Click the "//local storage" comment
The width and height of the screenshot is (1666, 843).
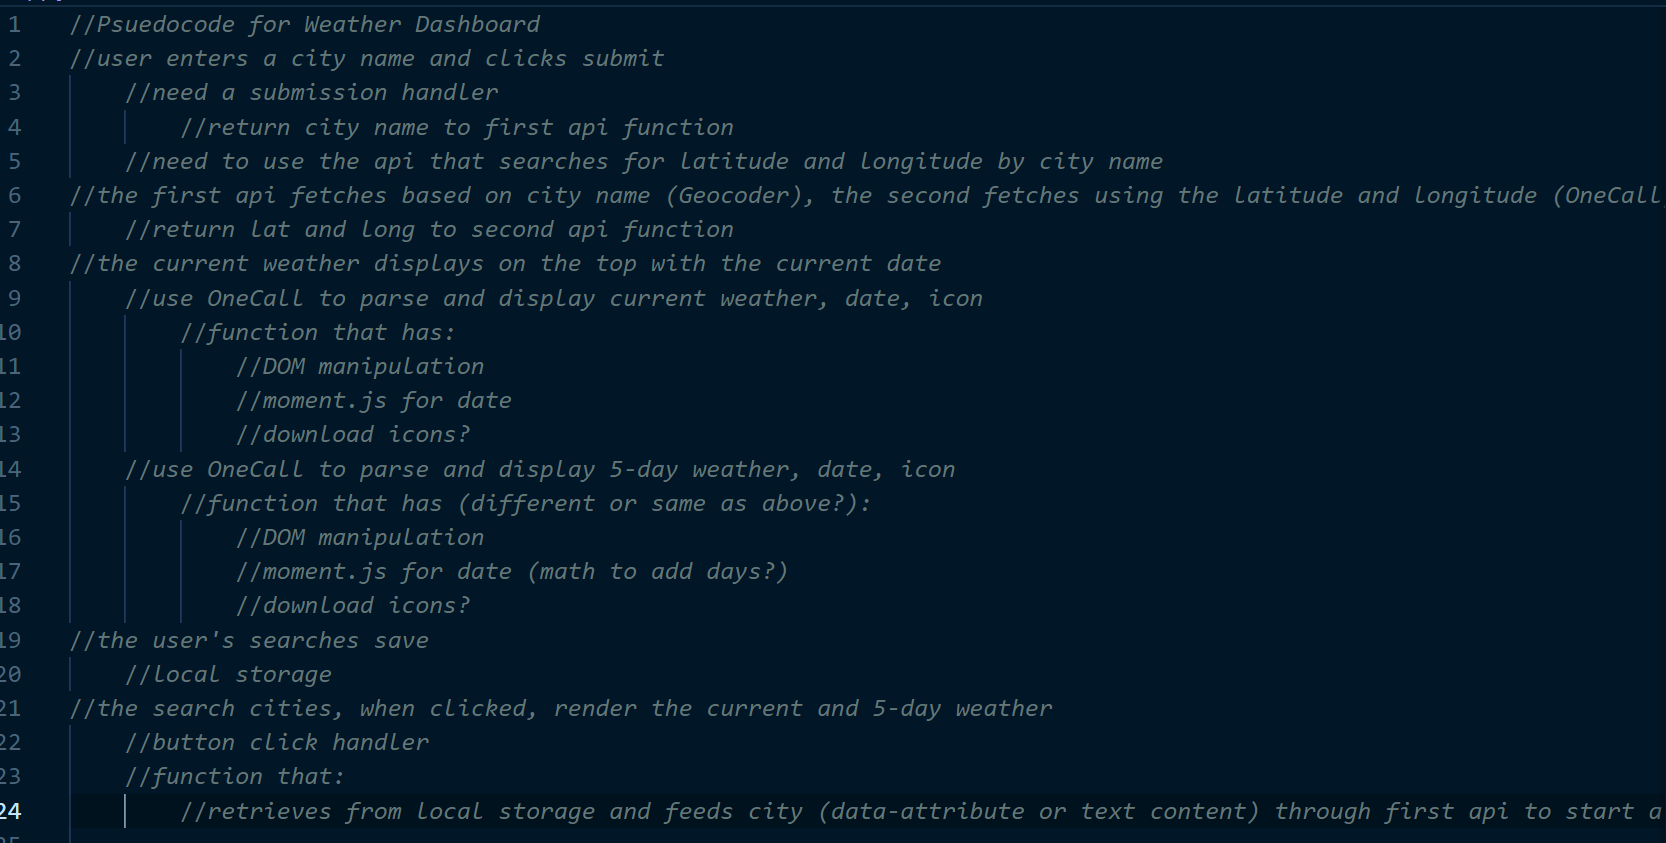(x=228, y=674)
